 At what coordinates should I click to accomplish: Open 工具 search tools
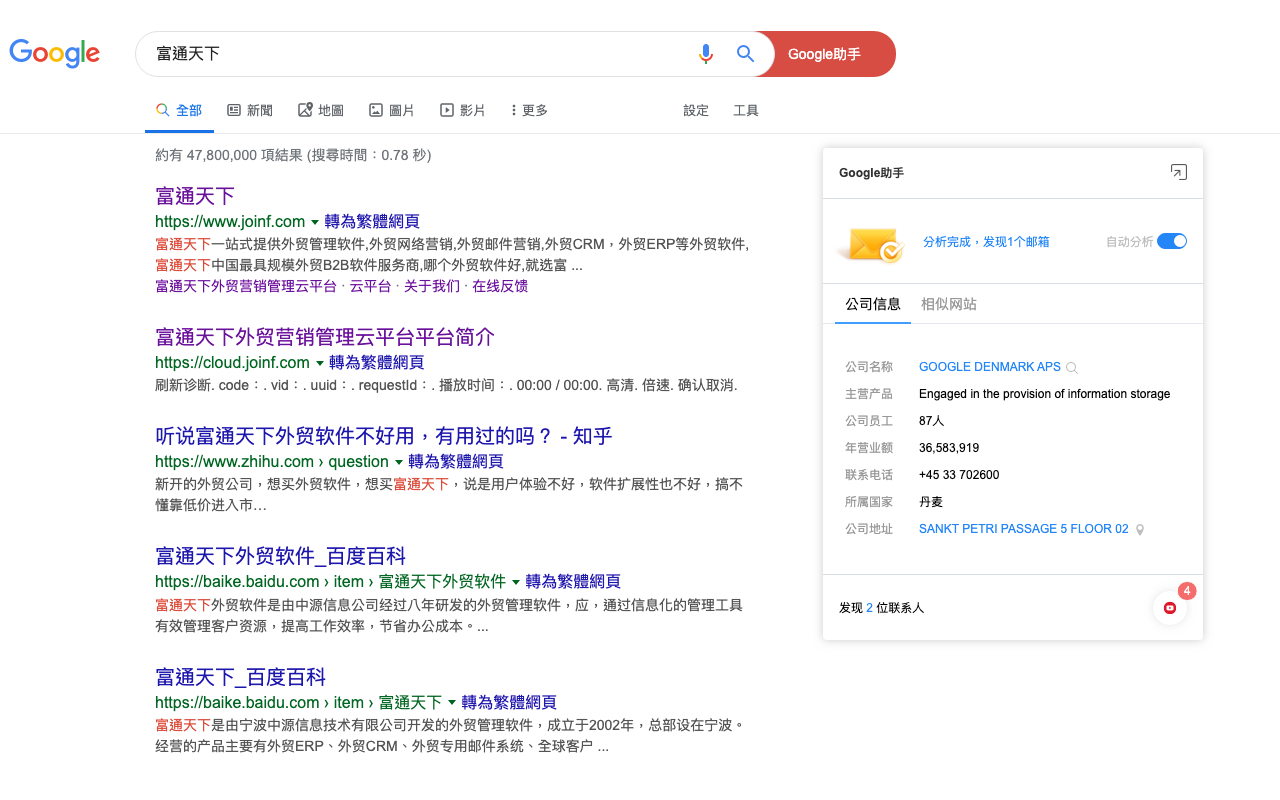click(746, 110)
